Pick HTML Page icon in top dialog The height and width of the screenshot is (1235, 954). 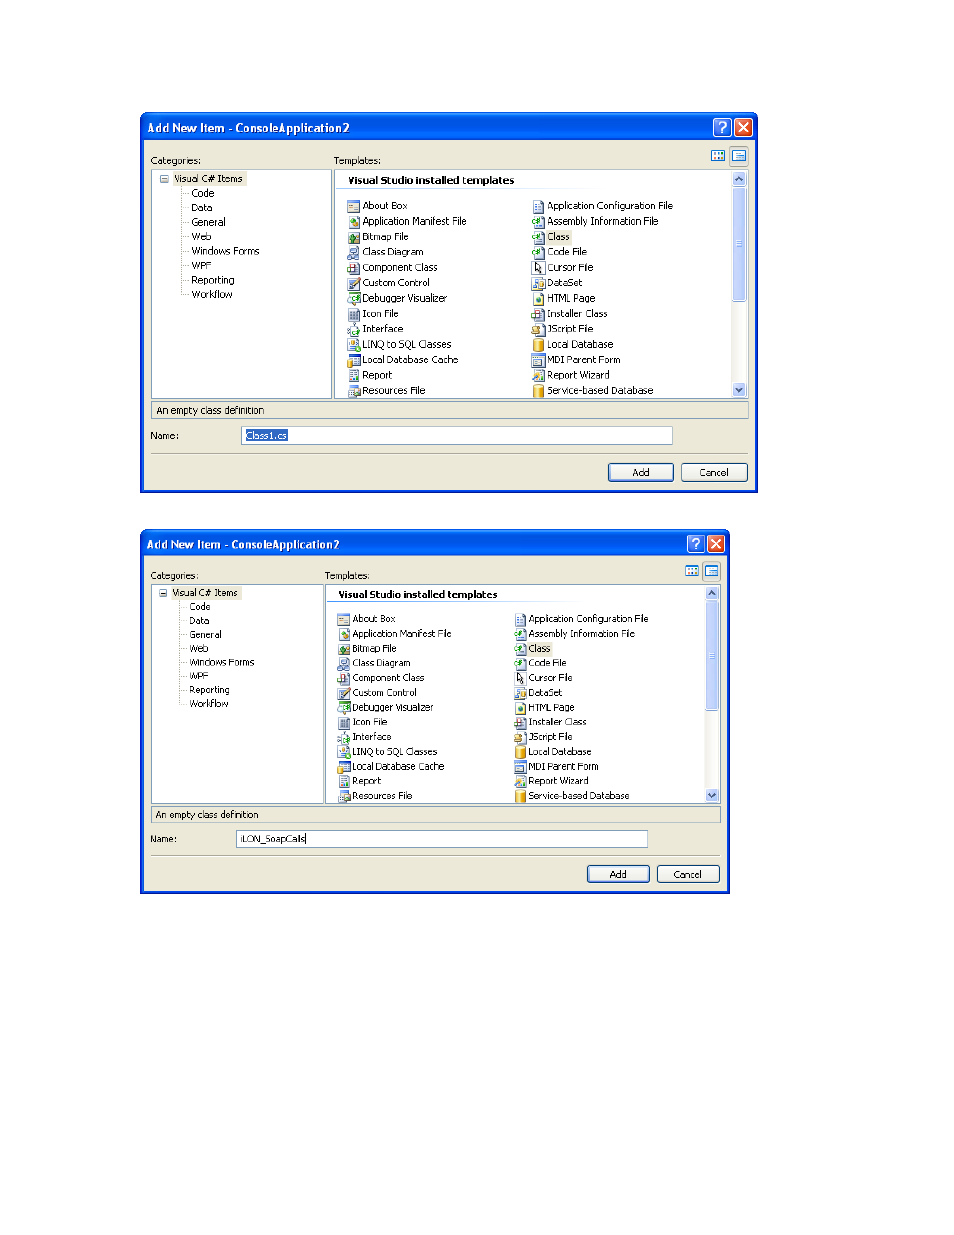[538, 298]
